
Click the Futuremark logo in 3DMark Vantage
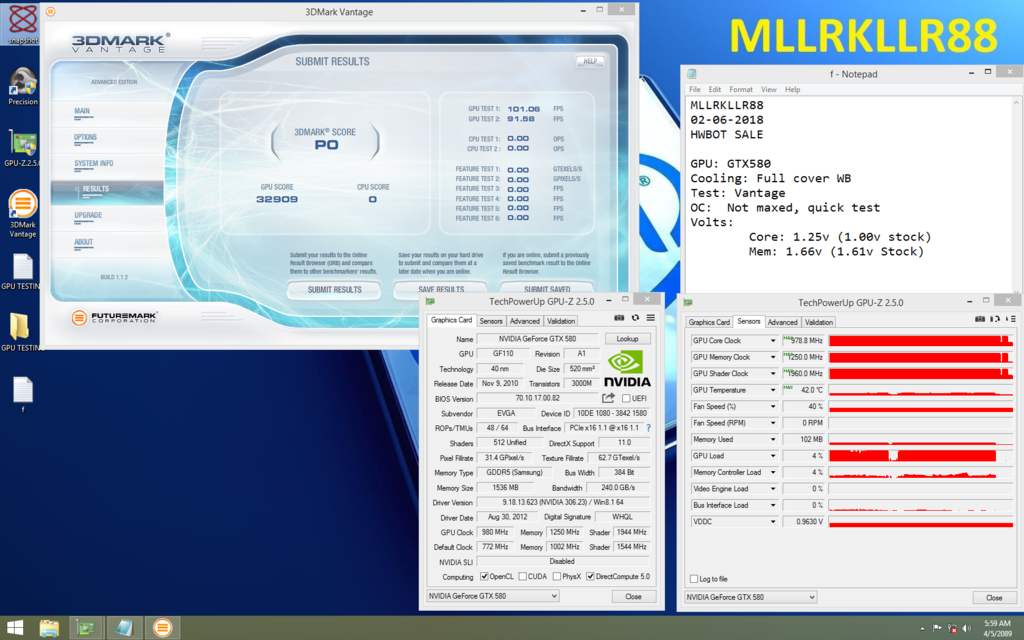(x=115, y=317)
